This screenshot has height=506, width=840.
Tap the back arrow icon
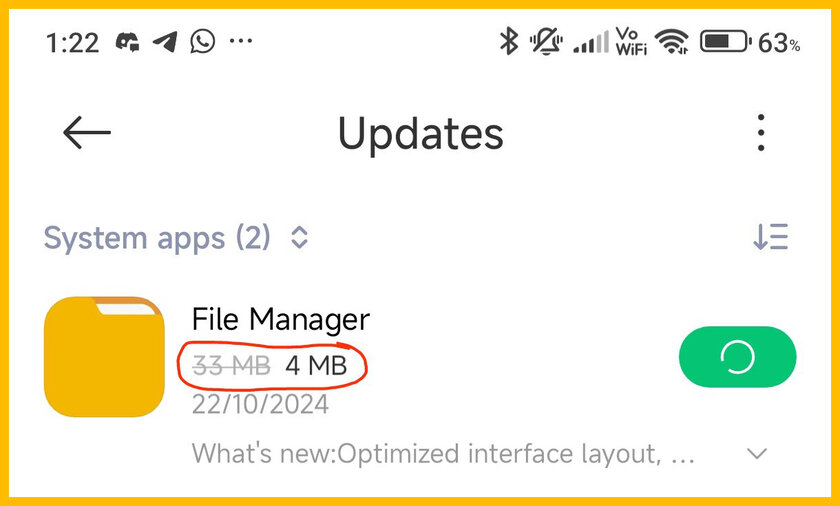pos(87,132)
